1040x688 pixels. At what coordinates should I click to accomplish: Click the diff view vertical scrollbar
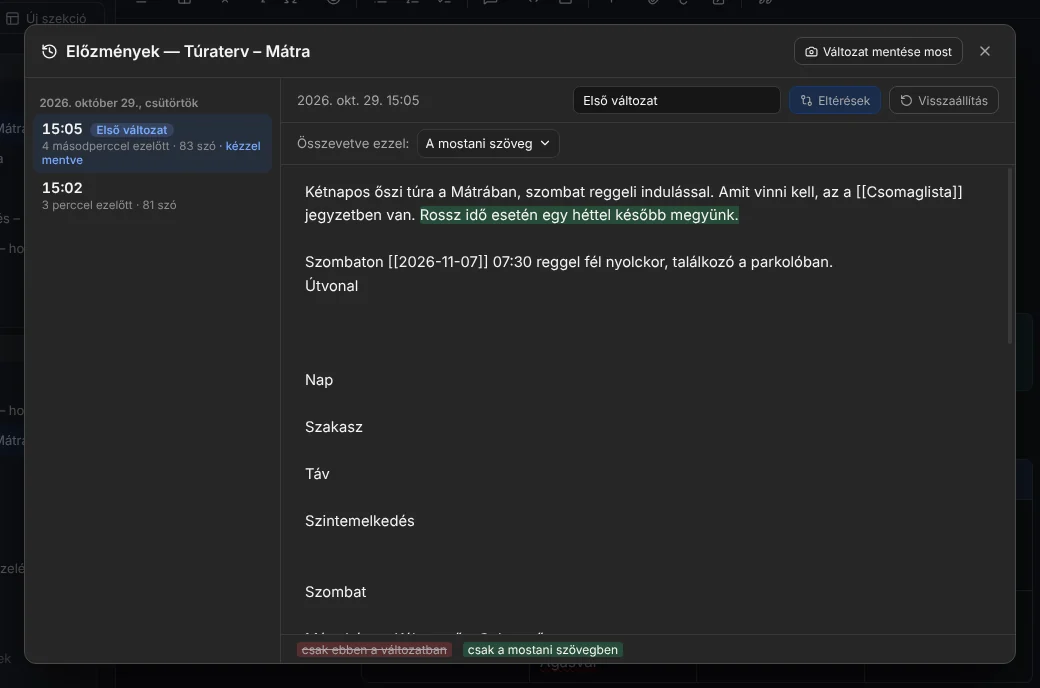coord(1009,256)
